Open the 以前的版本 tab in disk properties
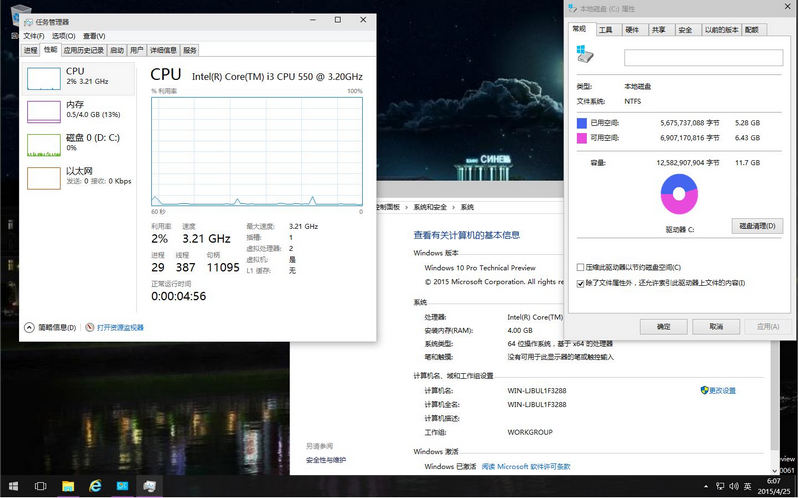 [721, 30]
